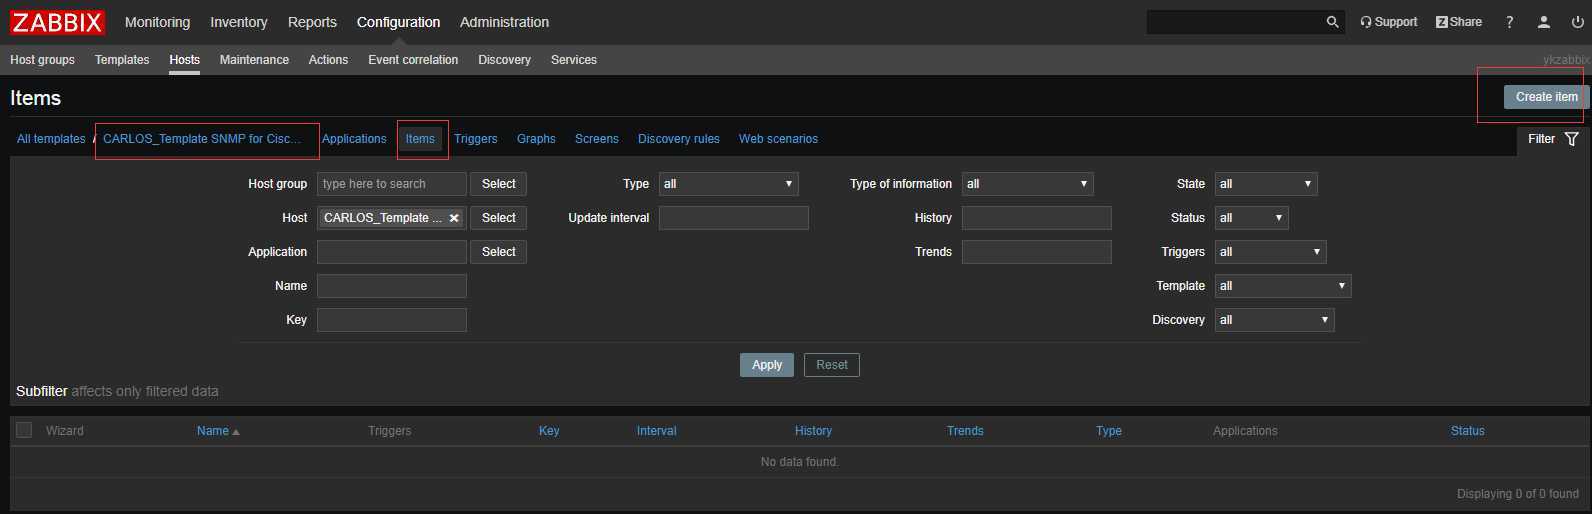
Task: Open the Monitoring menu
Action: [x=157, y=22]
